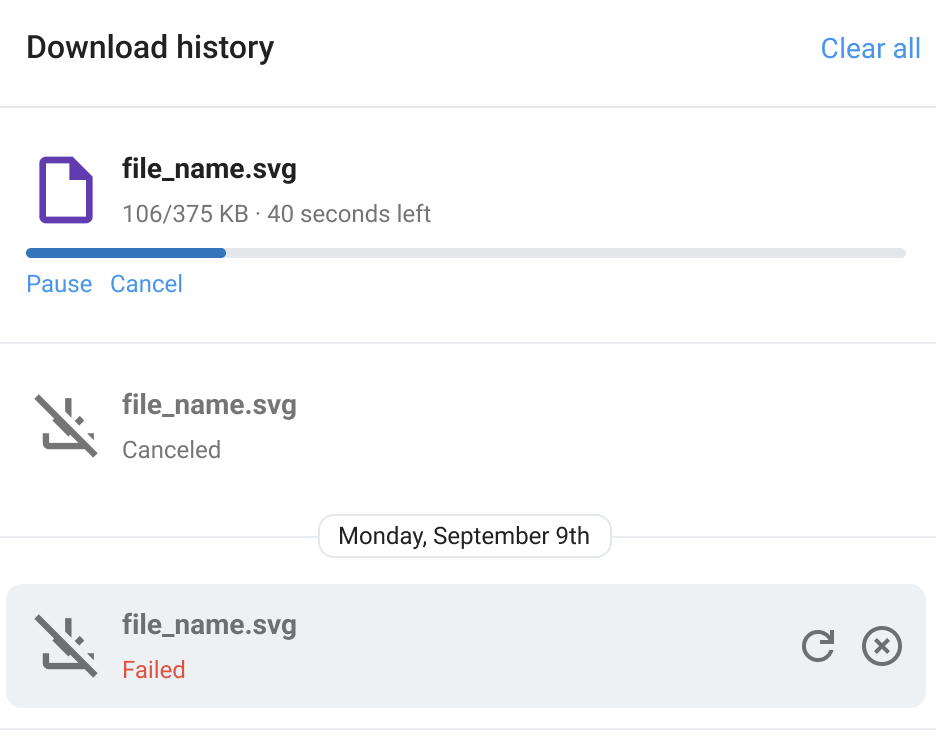936x752 pixels.
Task: Click the blue filled portion of the progress bar
Action: (126, 253)
